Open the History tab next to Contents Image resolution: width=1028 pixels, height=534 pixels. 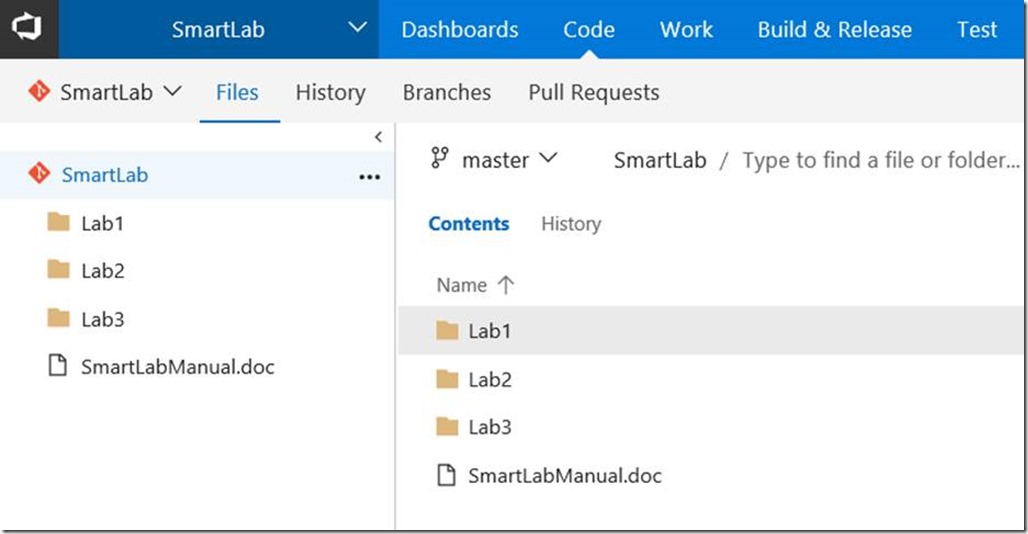click(570, 224)
